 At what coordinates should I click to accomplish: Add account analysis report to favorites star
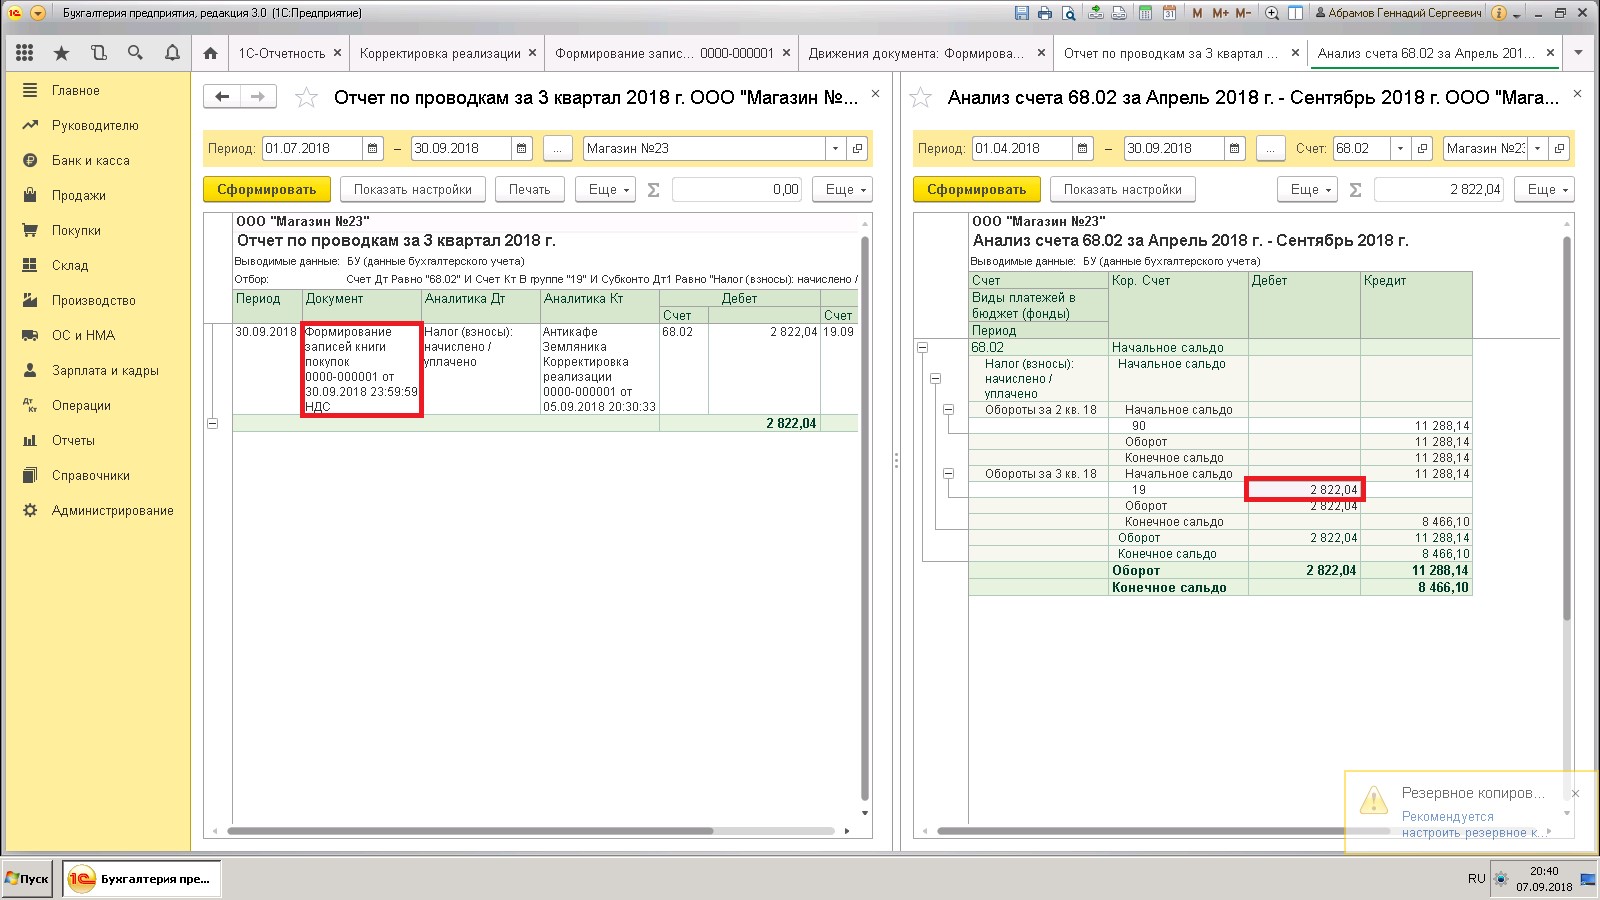[920, 97]
